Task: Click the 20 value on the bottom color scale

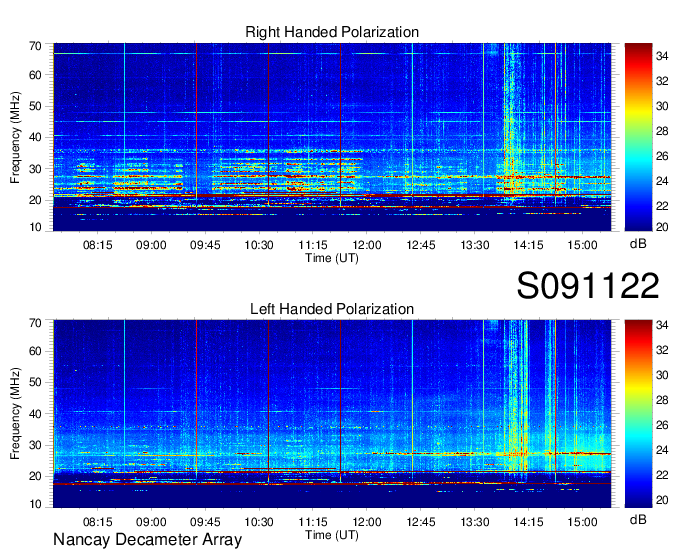Action: click(662, 500)
